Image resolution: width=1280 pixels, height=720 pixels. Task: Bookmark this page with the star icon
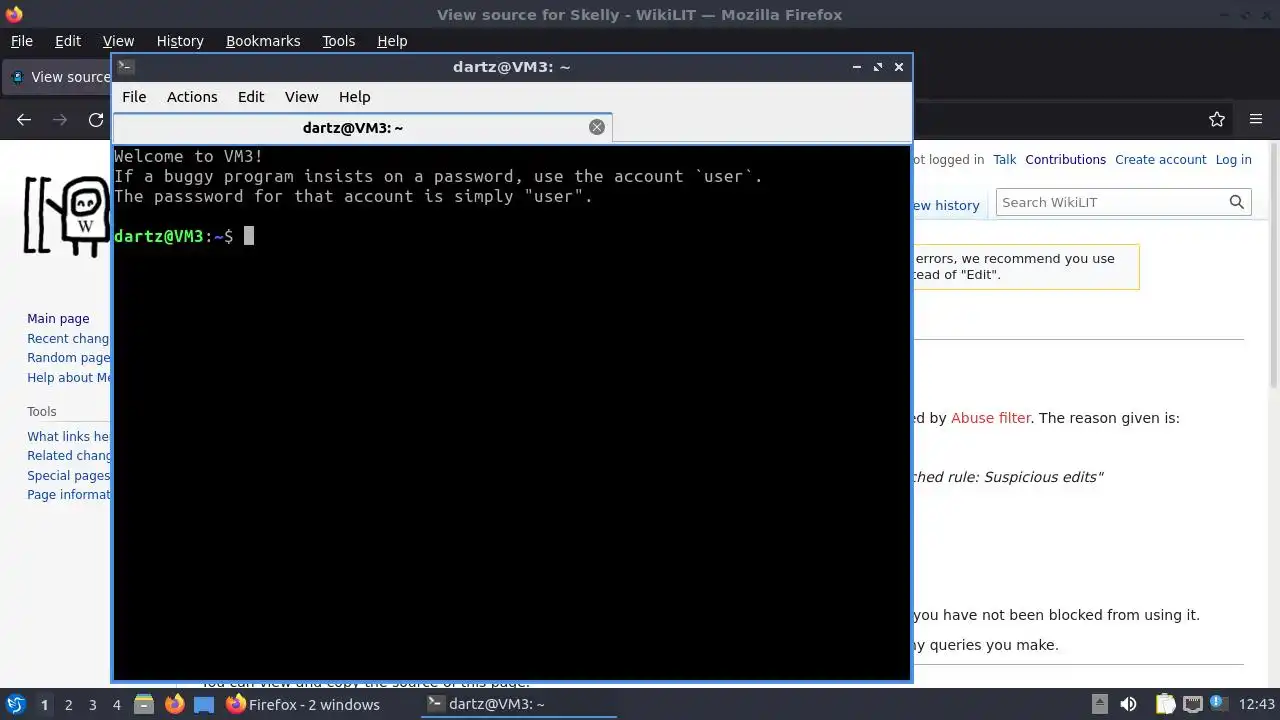(1217, 120)
